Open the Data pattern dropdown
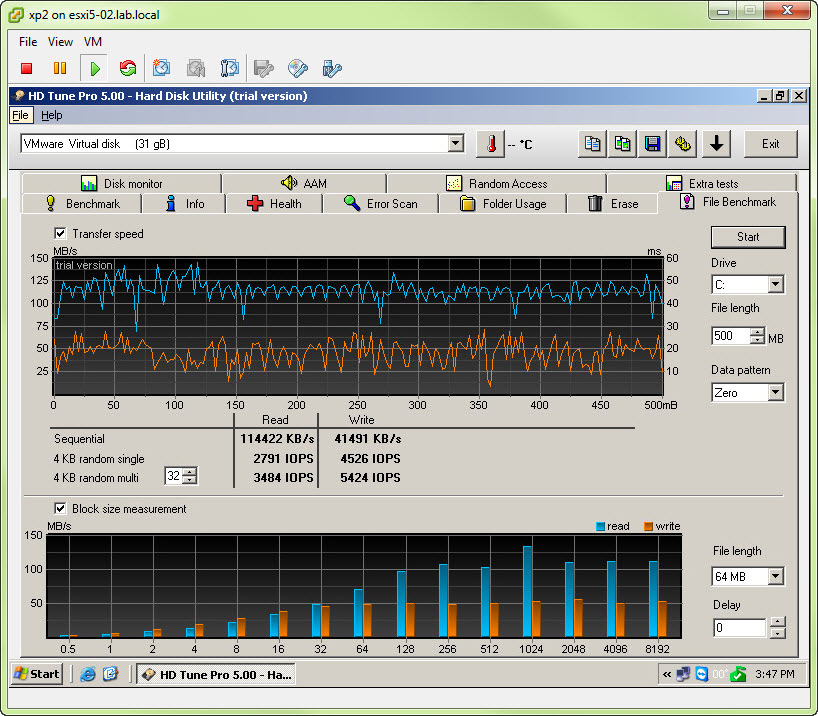 pyautogui.click(x=775, y=393)
